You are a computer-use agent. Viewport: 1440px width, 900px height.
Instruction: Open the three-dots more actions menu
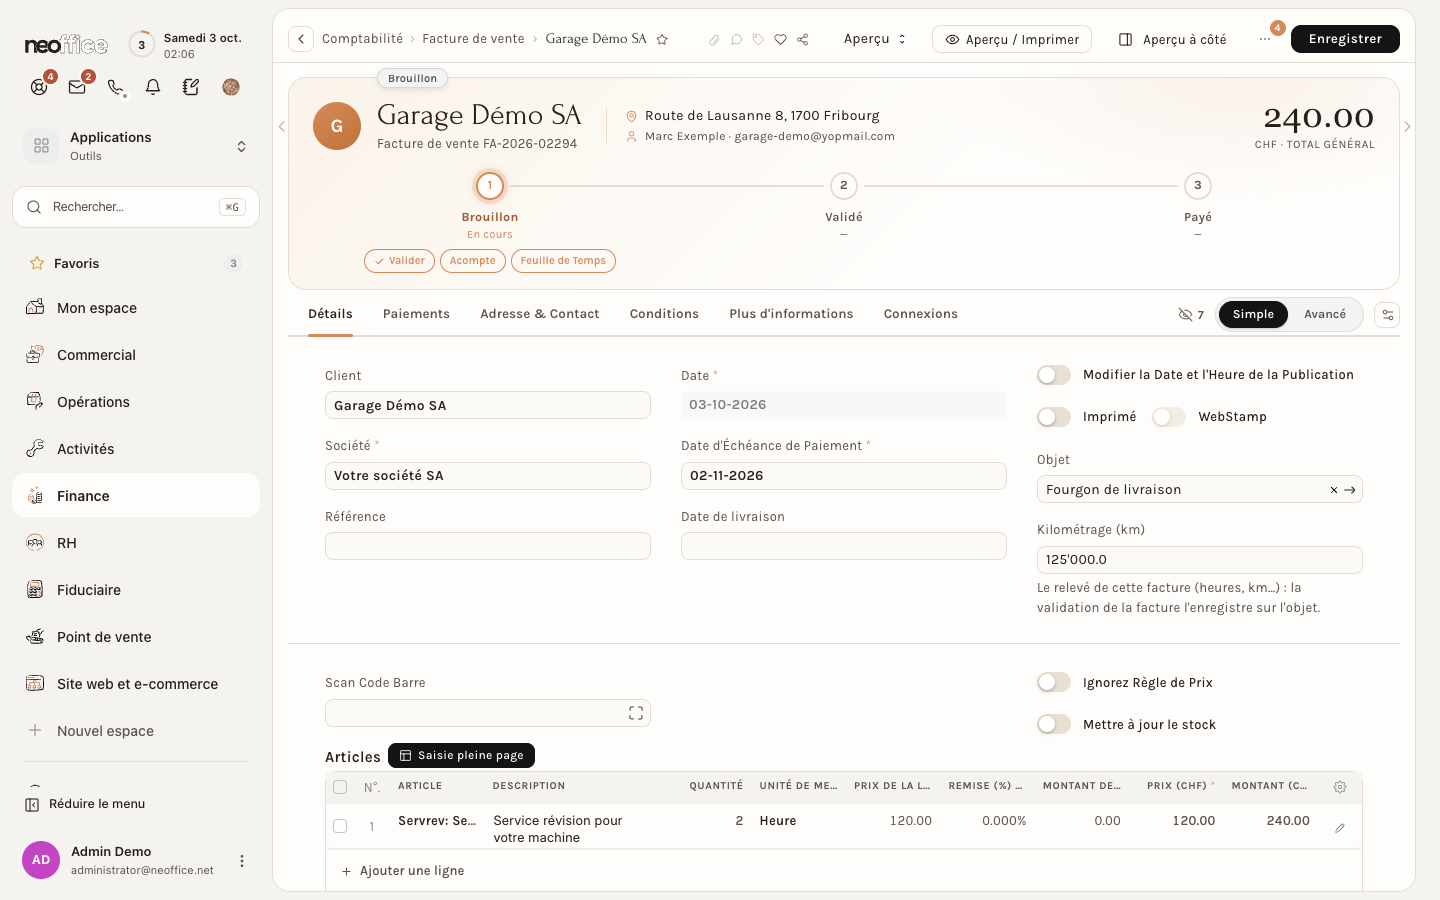click(x=1265, y=39)
